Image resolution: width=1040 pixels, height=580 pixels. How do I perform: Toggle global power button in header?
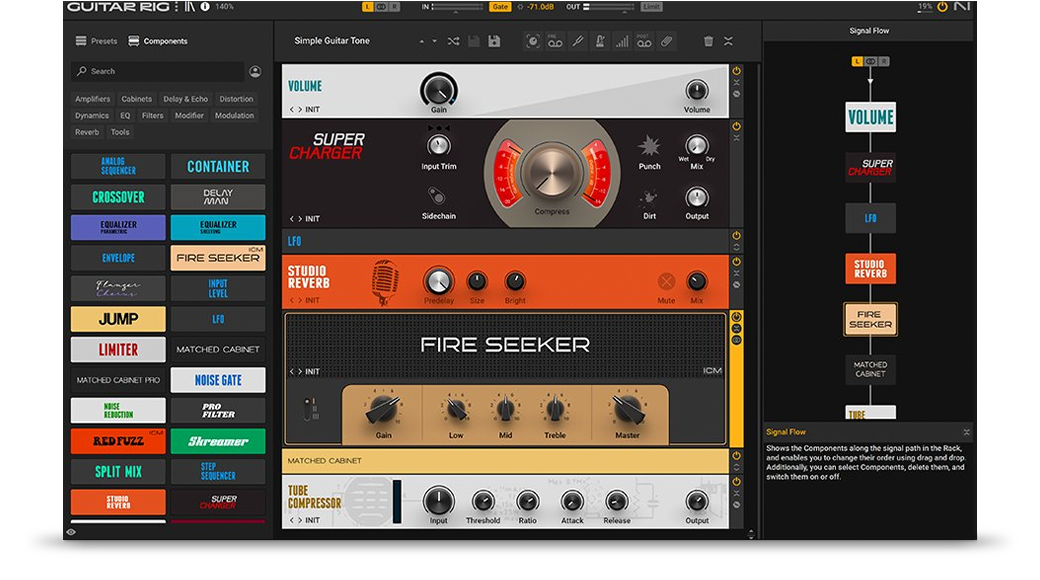tap(942, 7)
